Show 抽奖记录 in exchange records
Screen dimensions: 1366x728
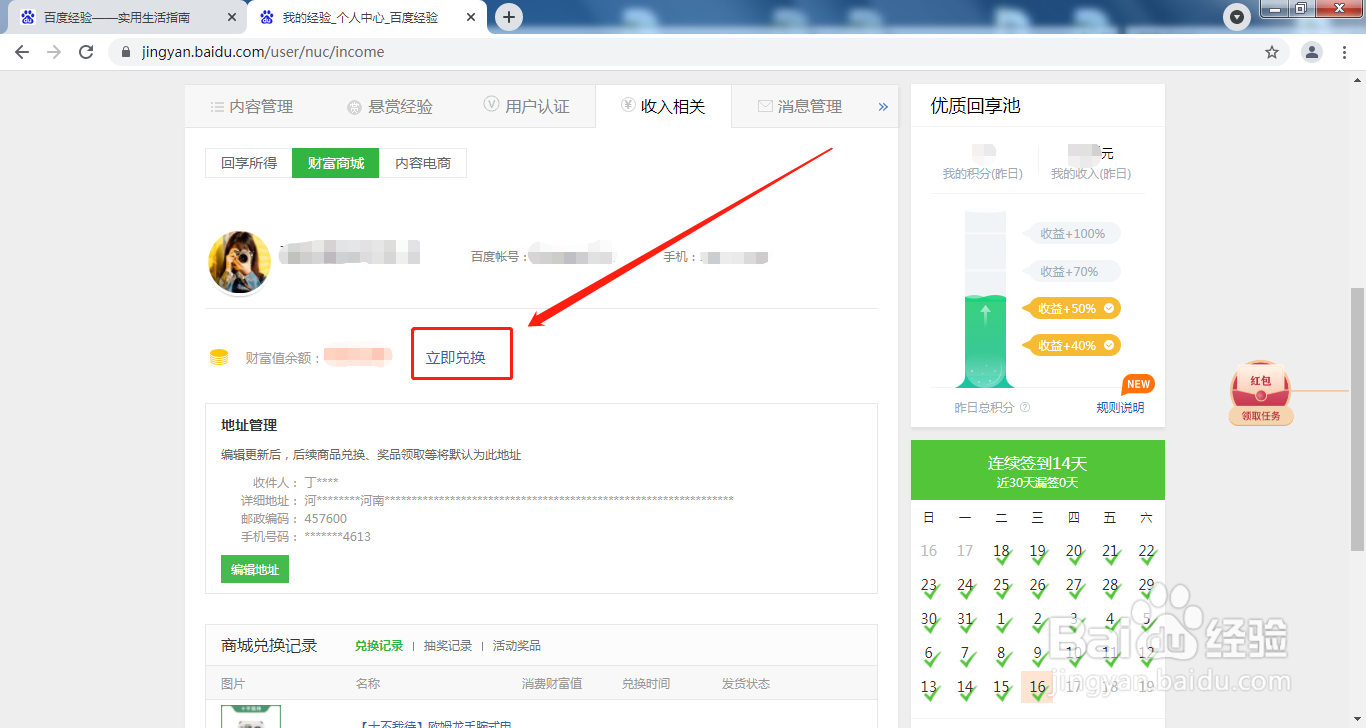coord(448,646)
